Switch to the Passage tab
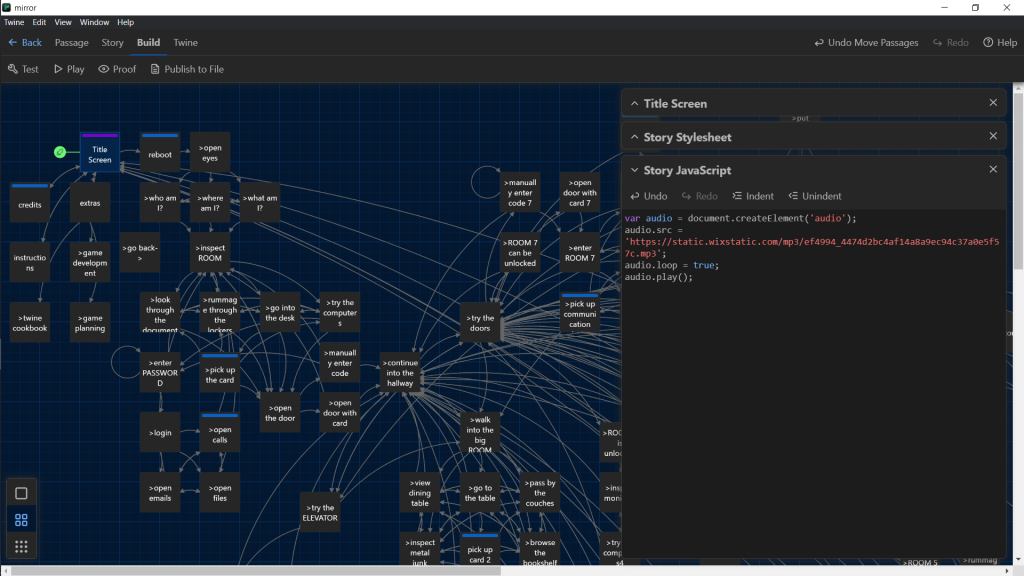 [x=71, y=43]
